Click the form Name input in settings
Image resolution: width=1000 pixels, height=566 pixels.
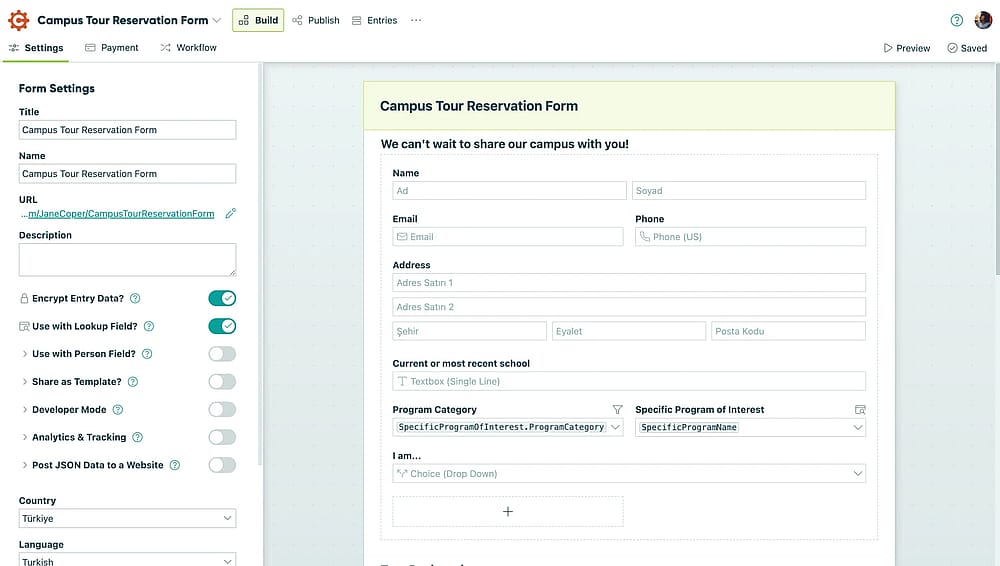pyautogui.click(x=128, y=174)
